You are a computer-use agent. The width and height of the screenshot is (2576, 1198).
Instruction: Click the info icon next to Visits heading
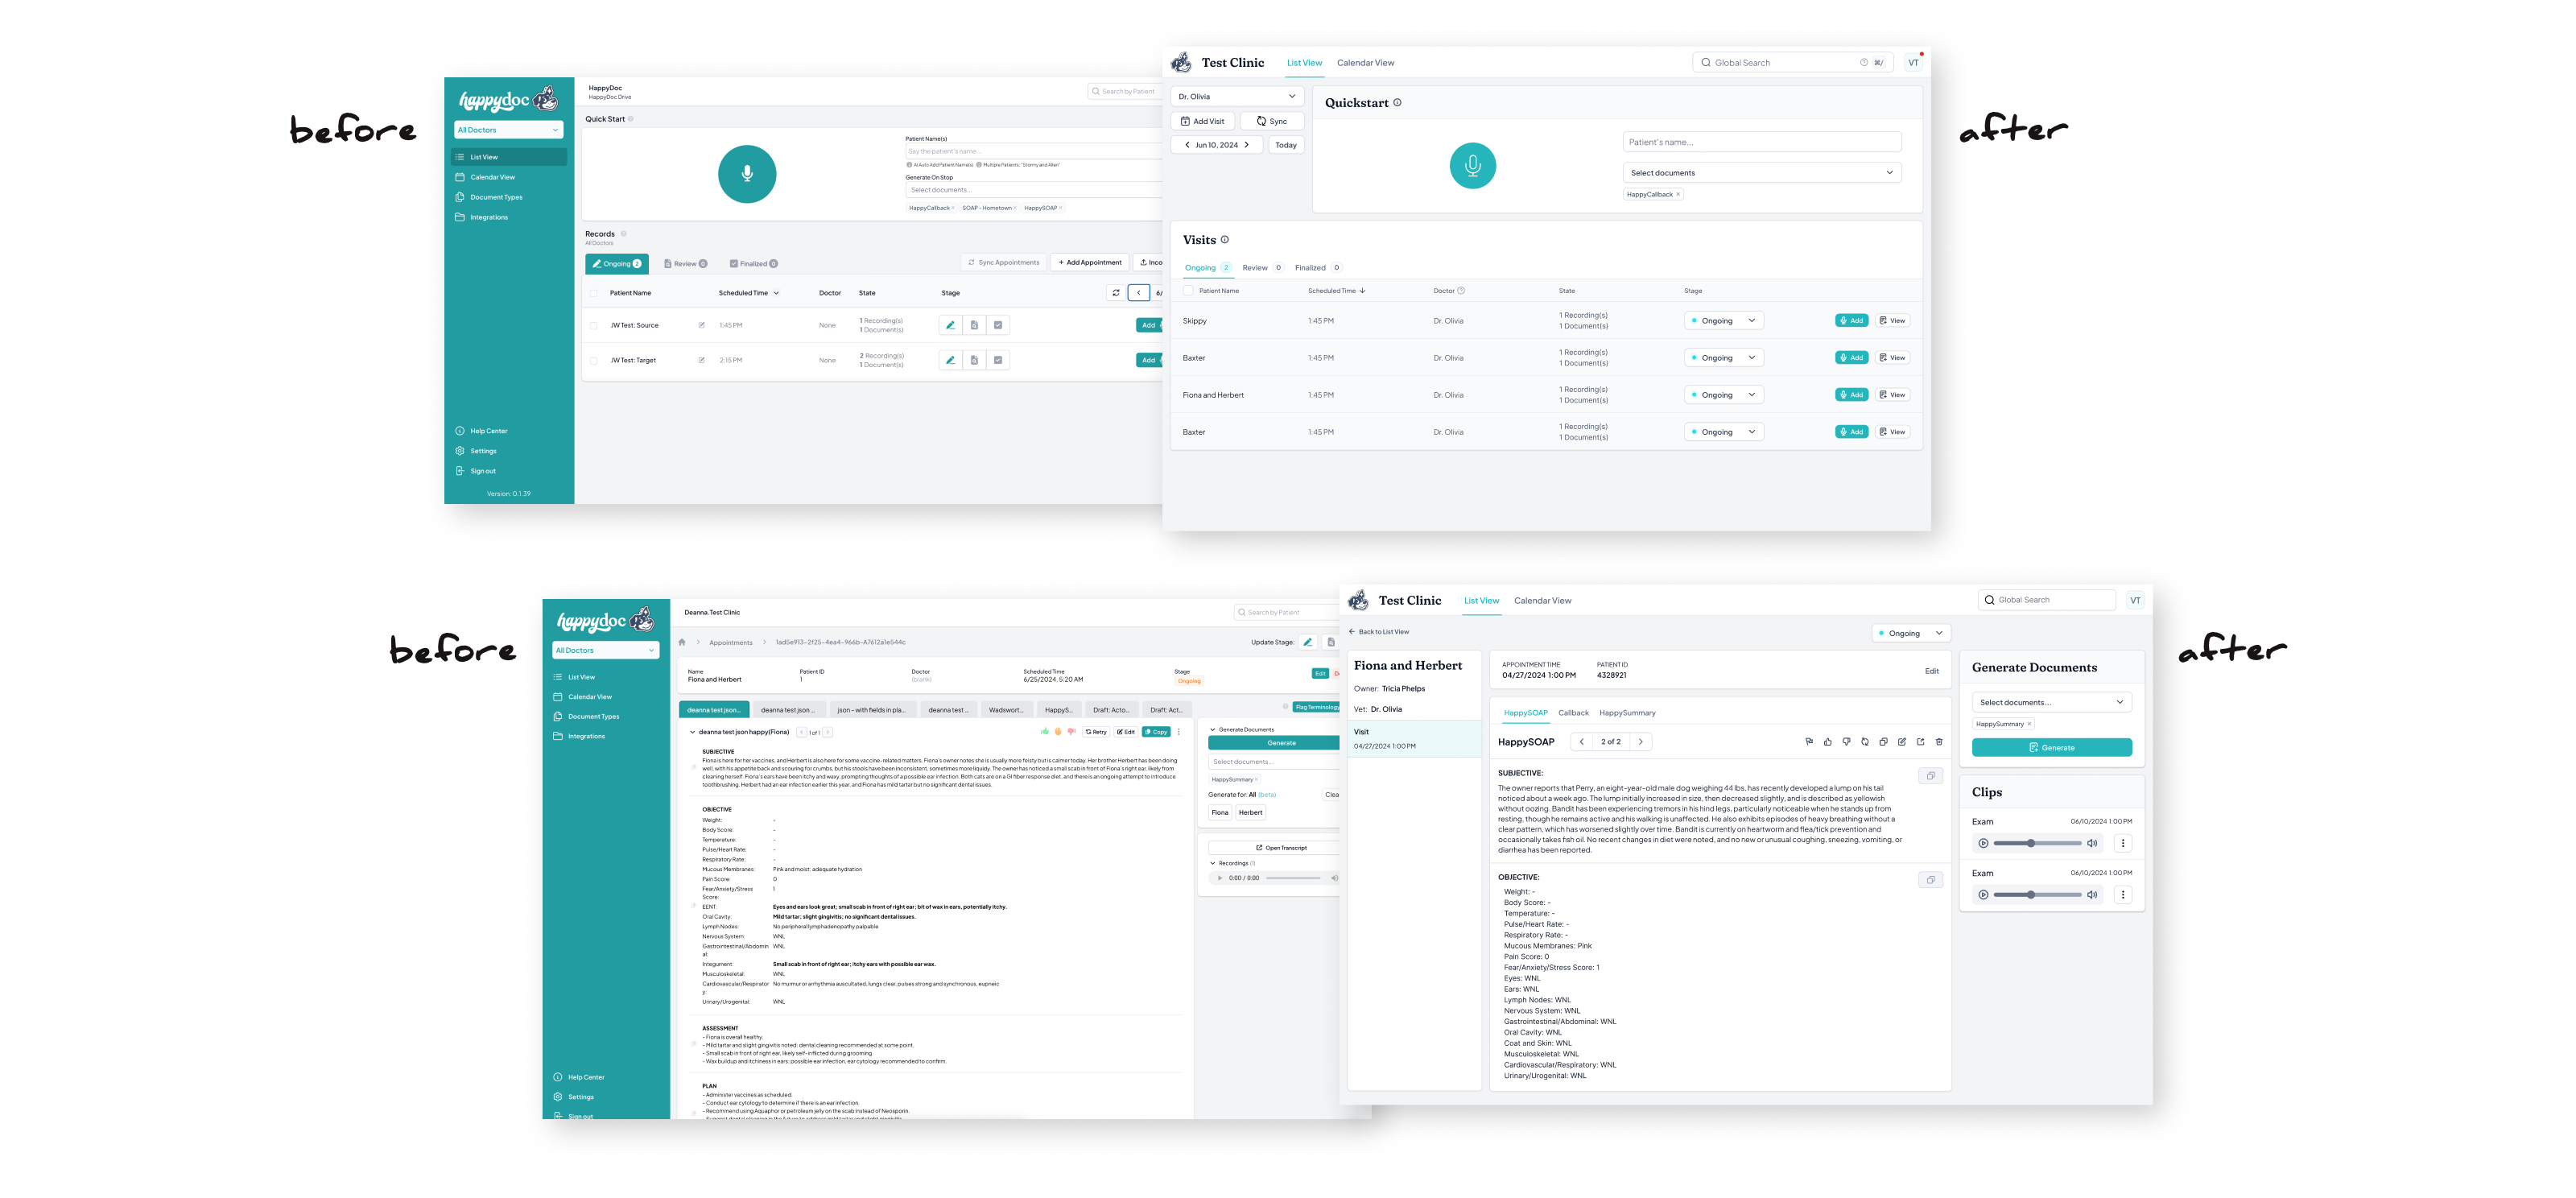pos(1225,240)
